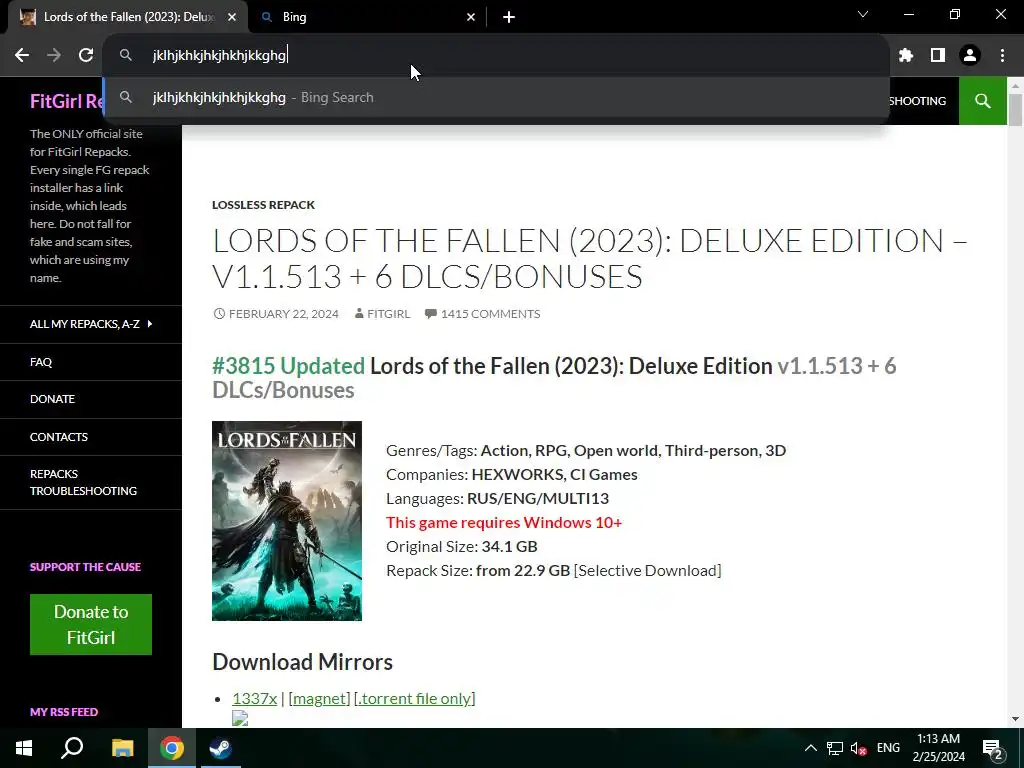
Task: Open the taskbar clock and date
Action: (x=938, y=748)
